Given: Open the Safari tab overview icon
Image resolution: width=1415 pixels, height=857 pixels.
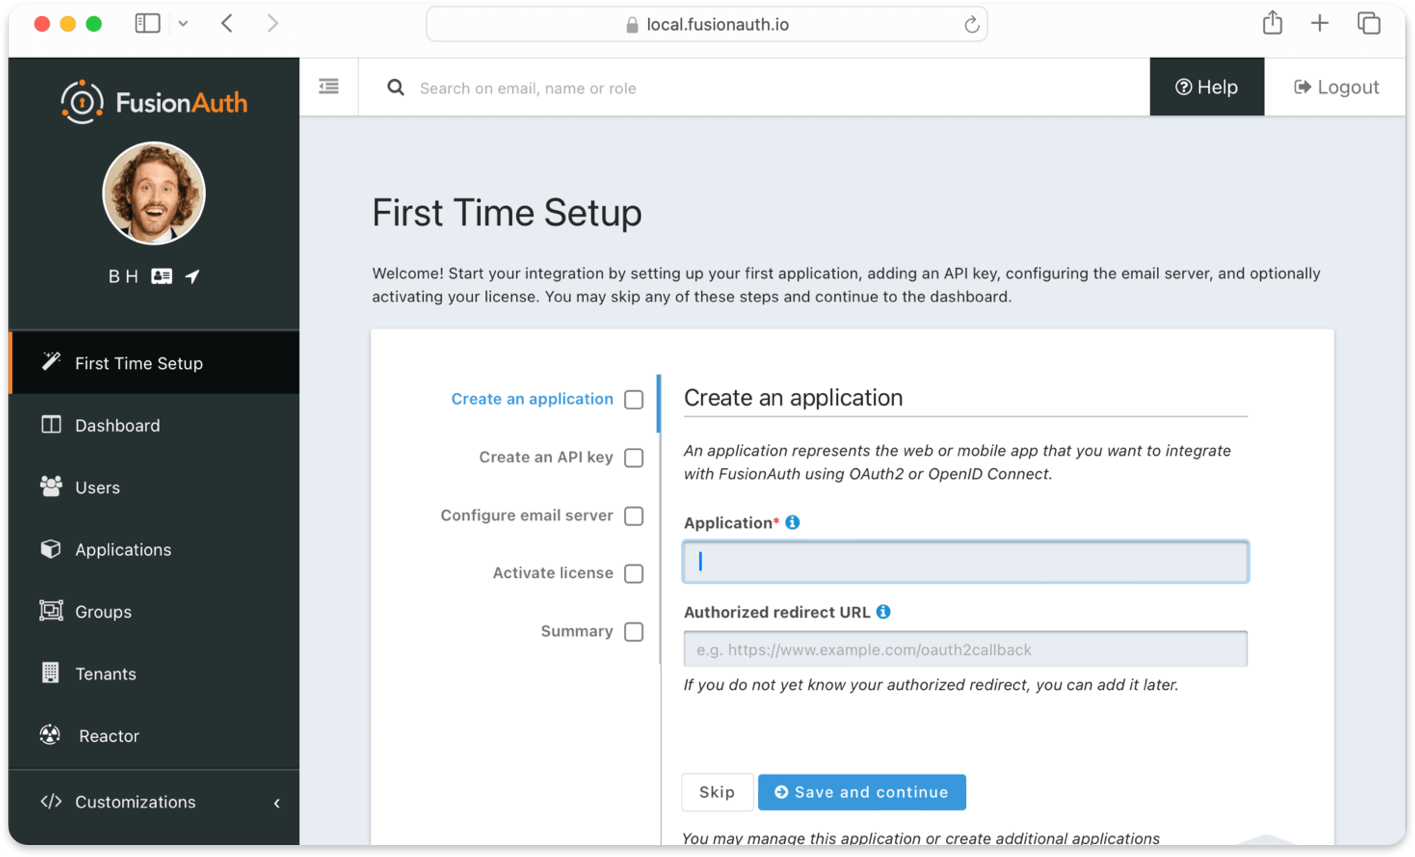Looking at the screenshot, I should [x=1368, y=23].
